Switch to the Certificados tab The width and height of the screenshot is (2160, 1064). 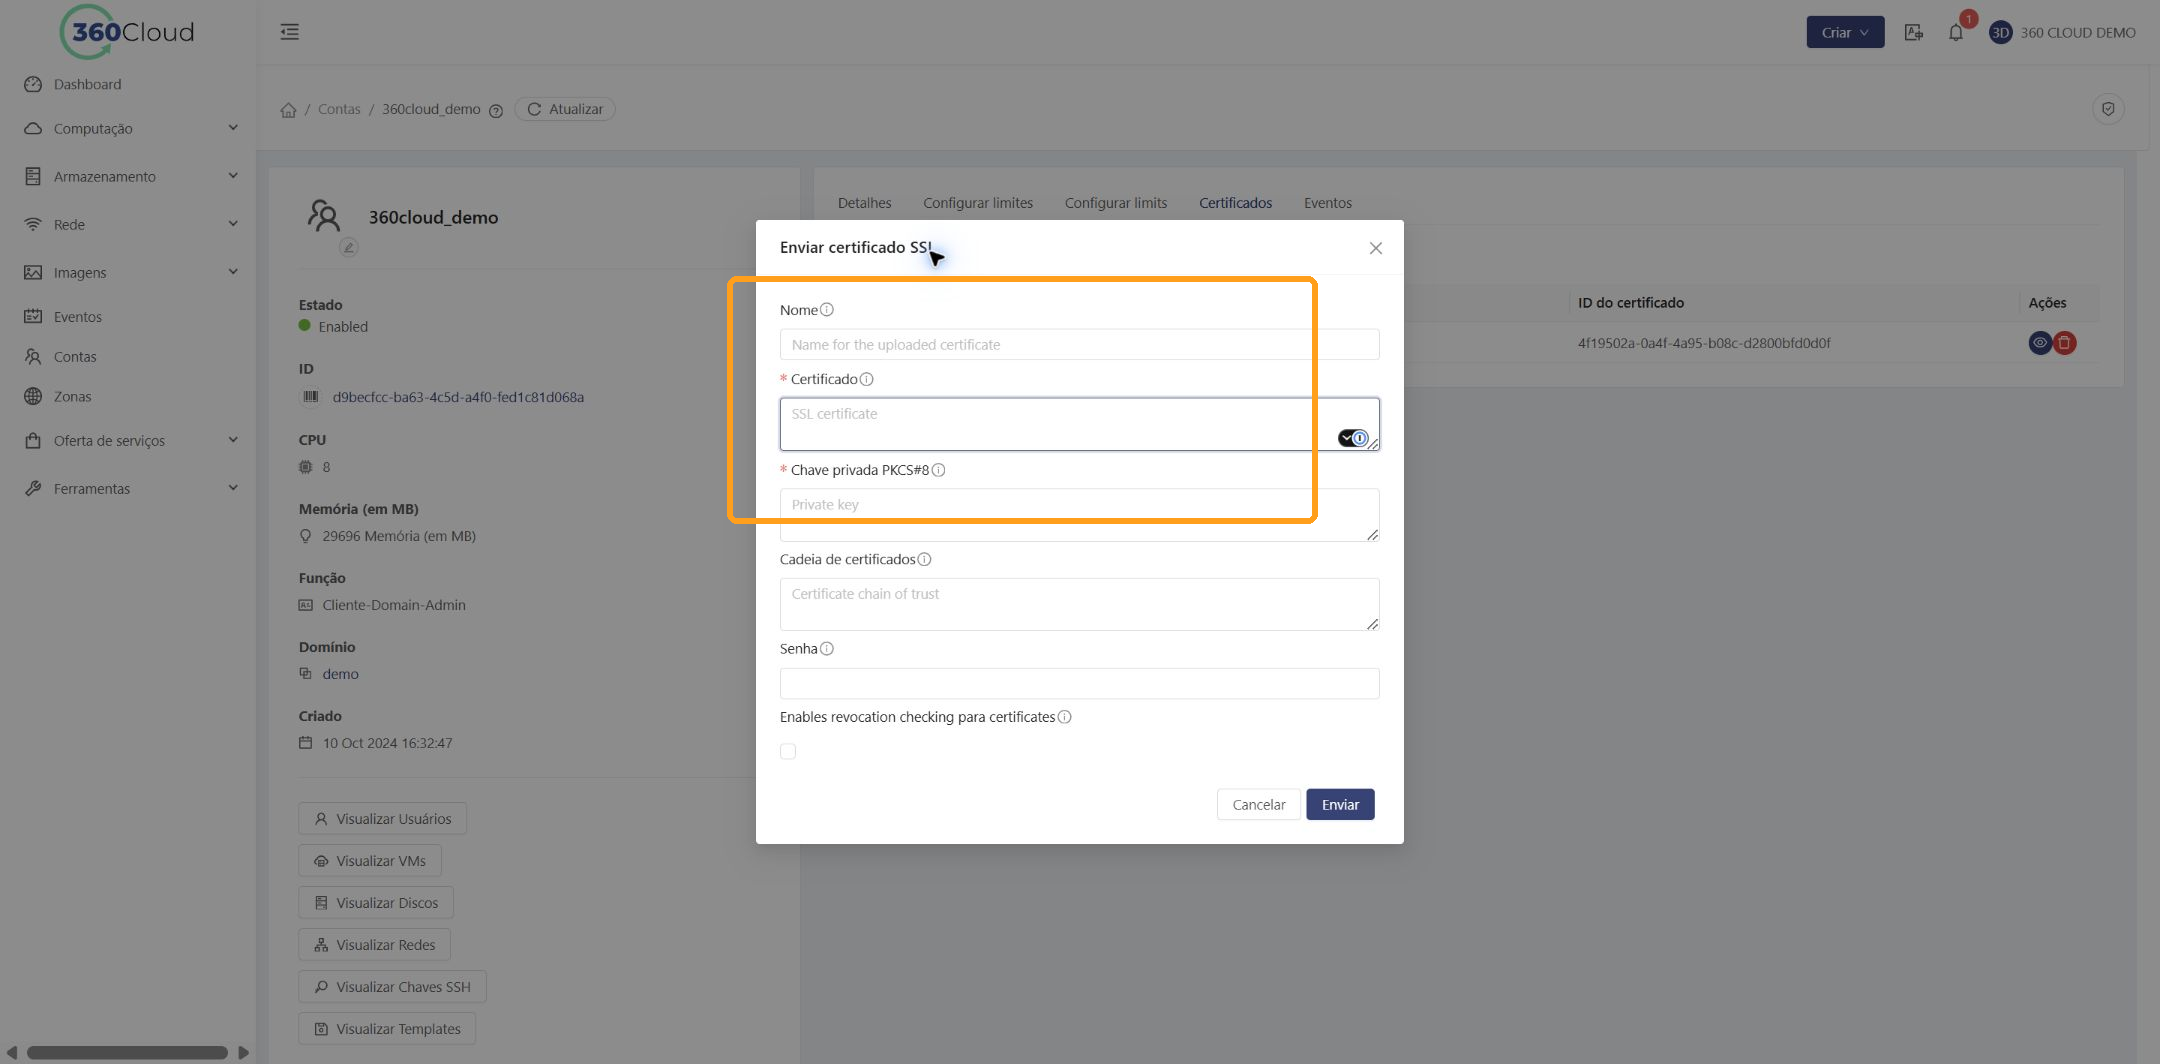(x=1236, y=203)
